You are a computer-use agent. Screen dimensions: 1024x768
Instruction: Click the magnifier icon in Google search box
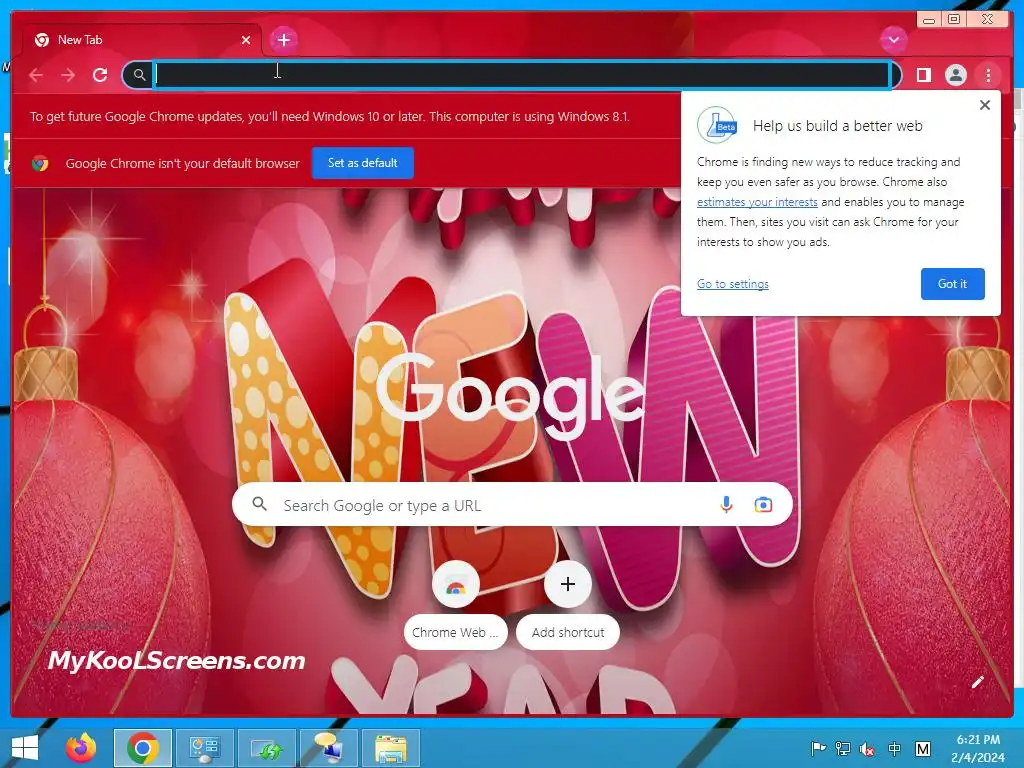click(x=259, y=504)
